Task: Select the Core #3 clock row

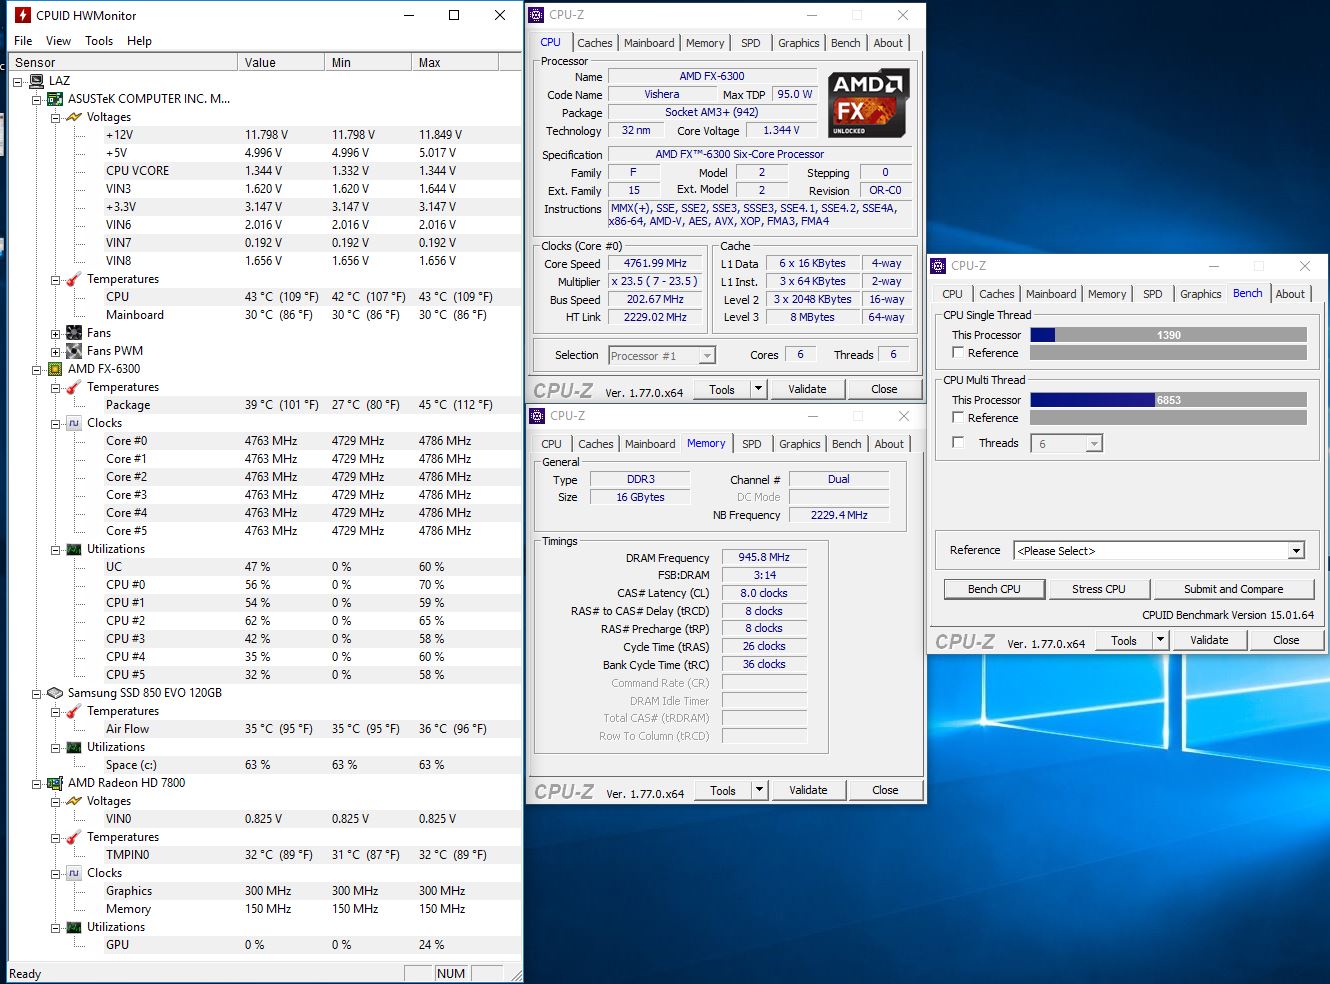Action: [265, 495]
